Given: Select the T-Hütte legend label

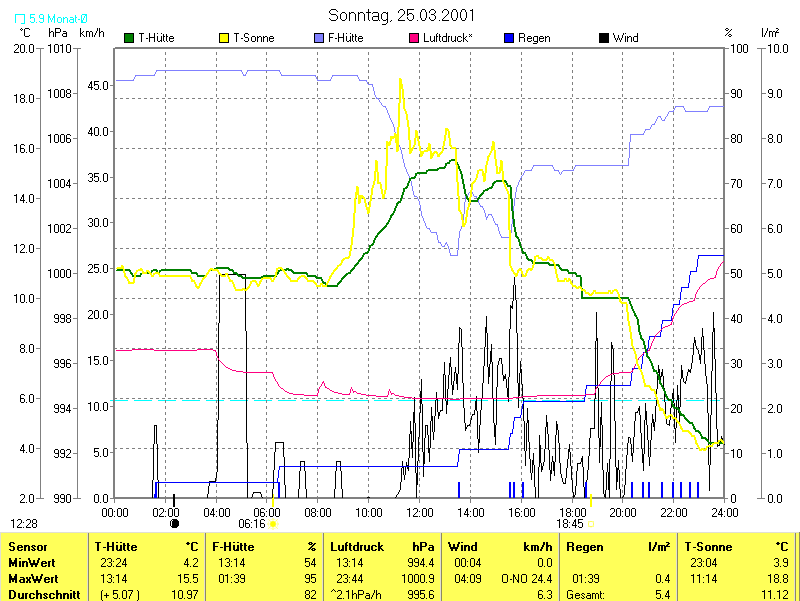Looking at the screenshot, I should click(155, 38).
